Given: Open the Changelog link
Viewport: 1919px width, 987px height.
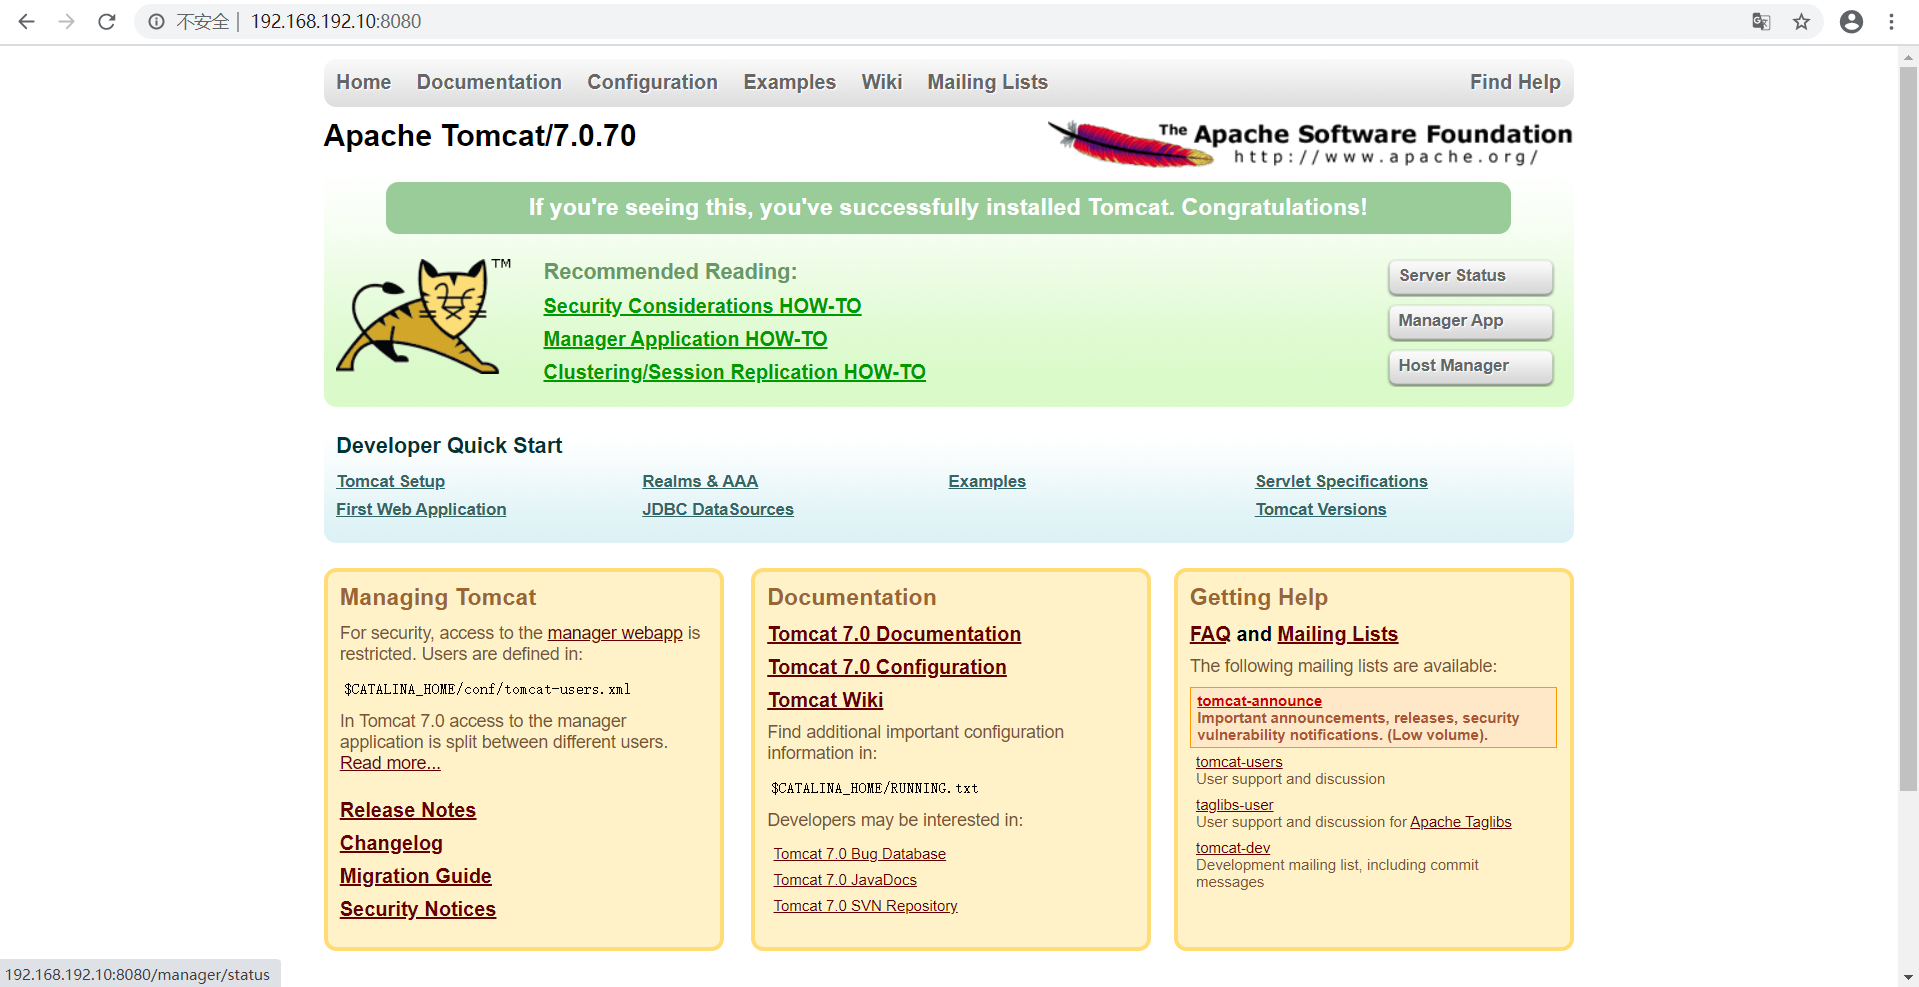Looking at the screenshot, I should click(391, 843).
